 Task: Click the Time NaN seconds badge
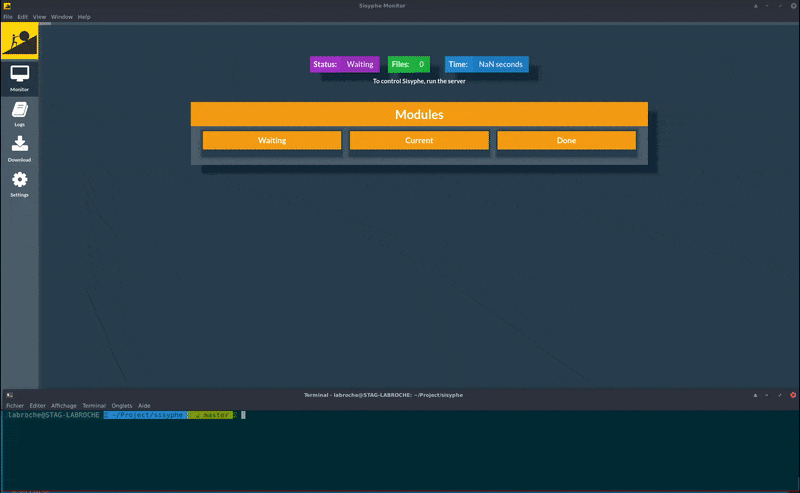click(x=487, y=64)
